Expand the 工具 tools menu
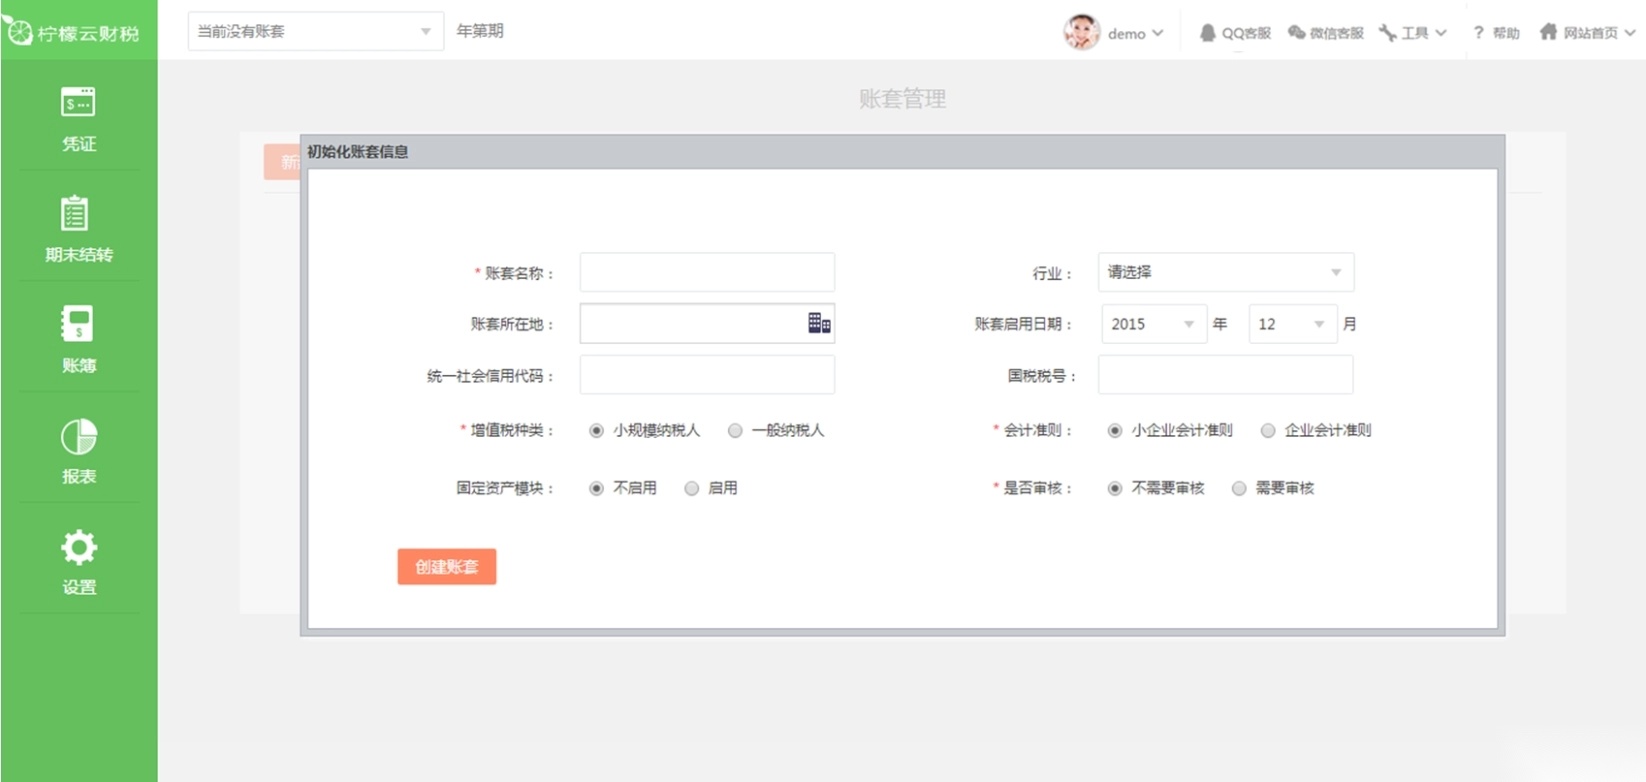This screenshot has height=782, width=1646. [1441, 33]
